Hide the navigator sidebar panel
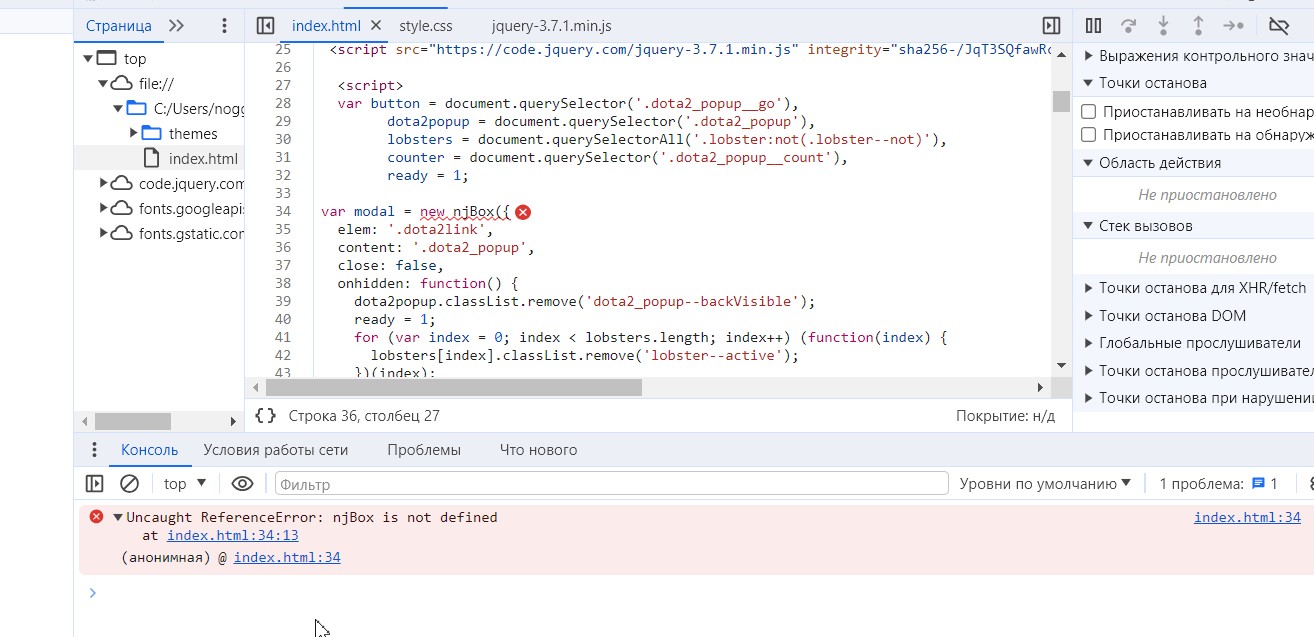This screenshot has width=1314, height=637. pyautogui.click(x=265, y=26)
